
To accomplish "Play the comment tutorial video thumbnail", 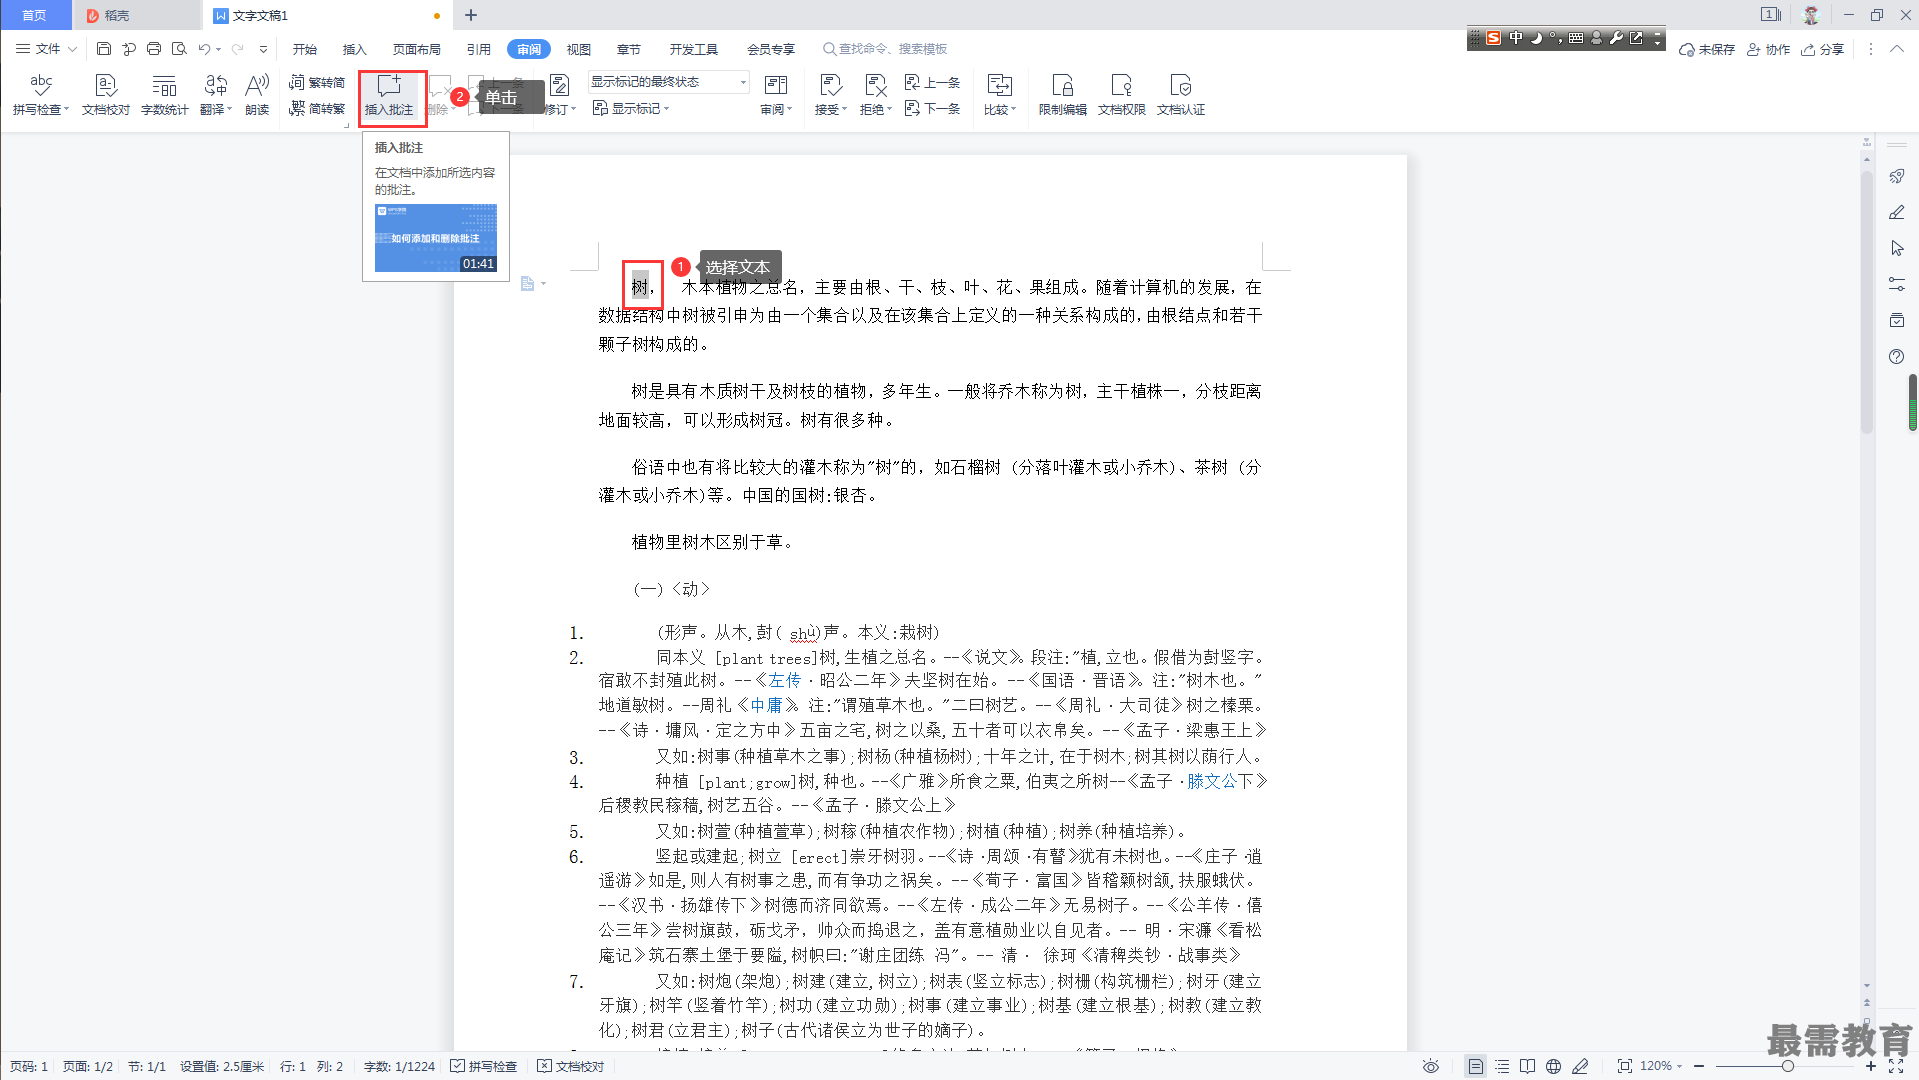I will (436, 238).
